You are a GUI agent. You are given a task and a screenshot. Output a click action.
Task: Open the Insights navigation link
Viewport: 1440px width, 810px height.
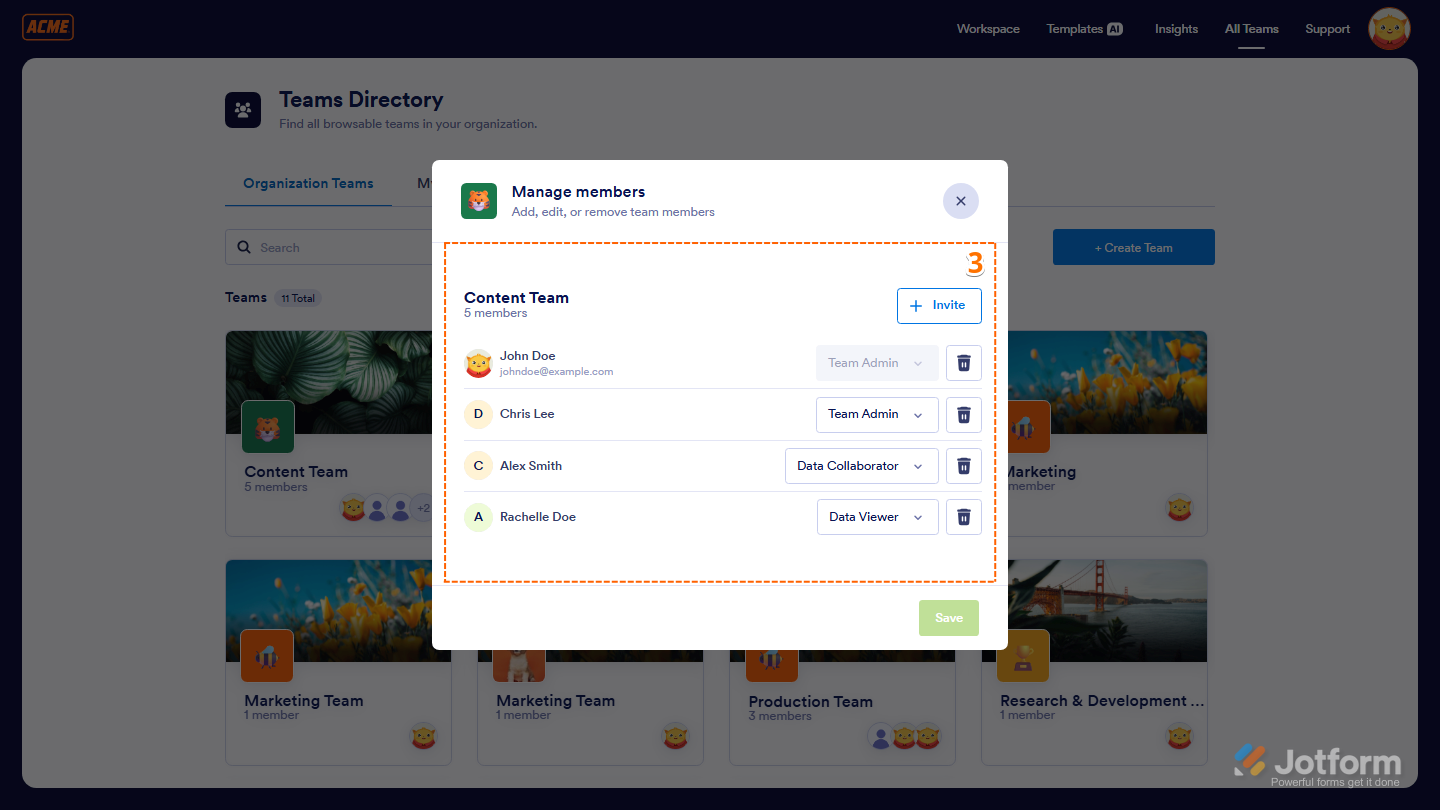[1176, 29]
